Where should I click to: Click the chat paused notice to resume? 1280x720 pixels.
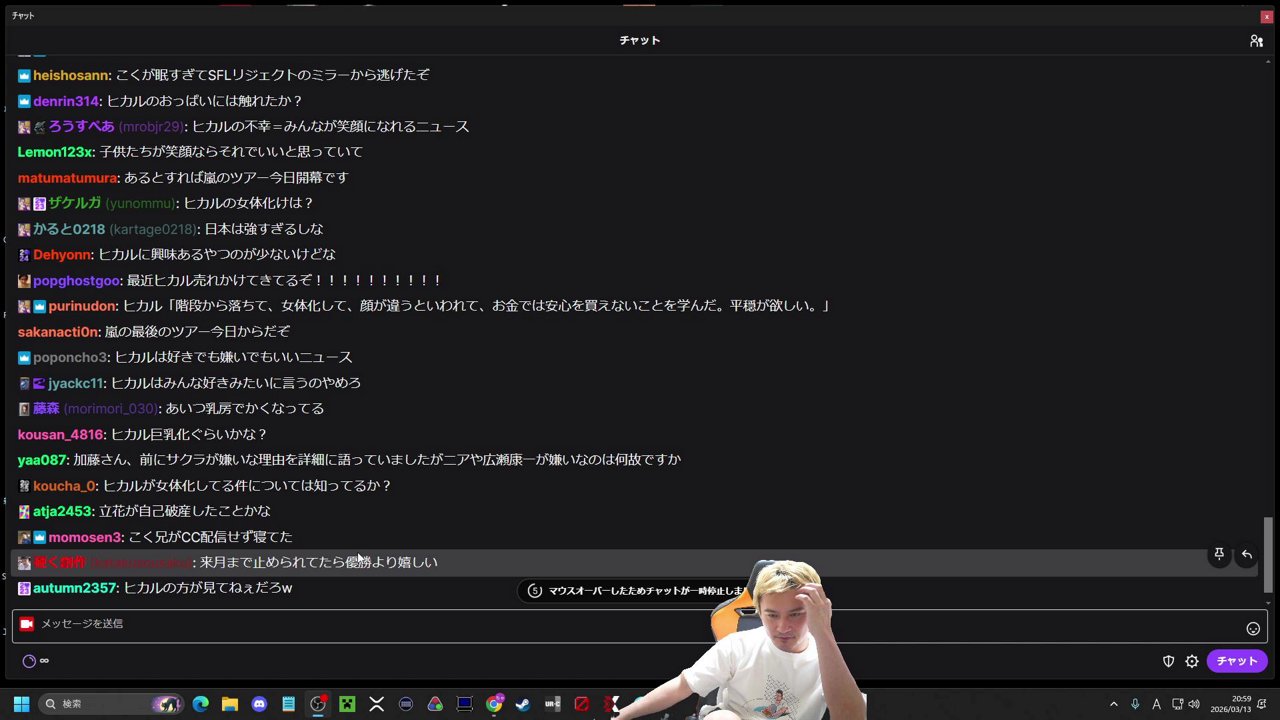tap(635, 591)
